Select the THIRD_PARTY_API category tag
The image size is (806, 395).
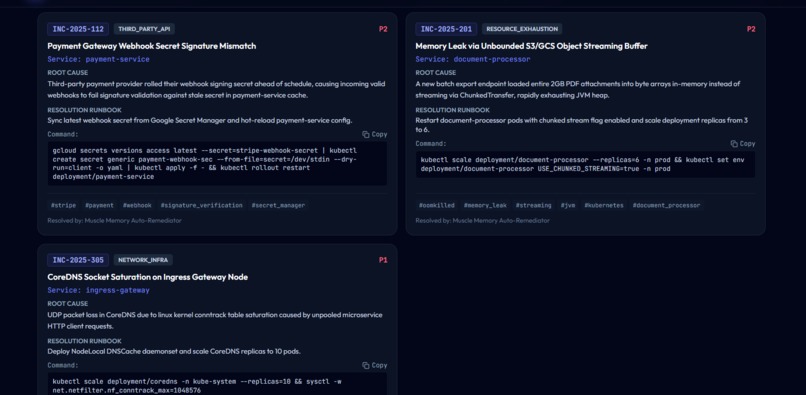pos(144,29)
